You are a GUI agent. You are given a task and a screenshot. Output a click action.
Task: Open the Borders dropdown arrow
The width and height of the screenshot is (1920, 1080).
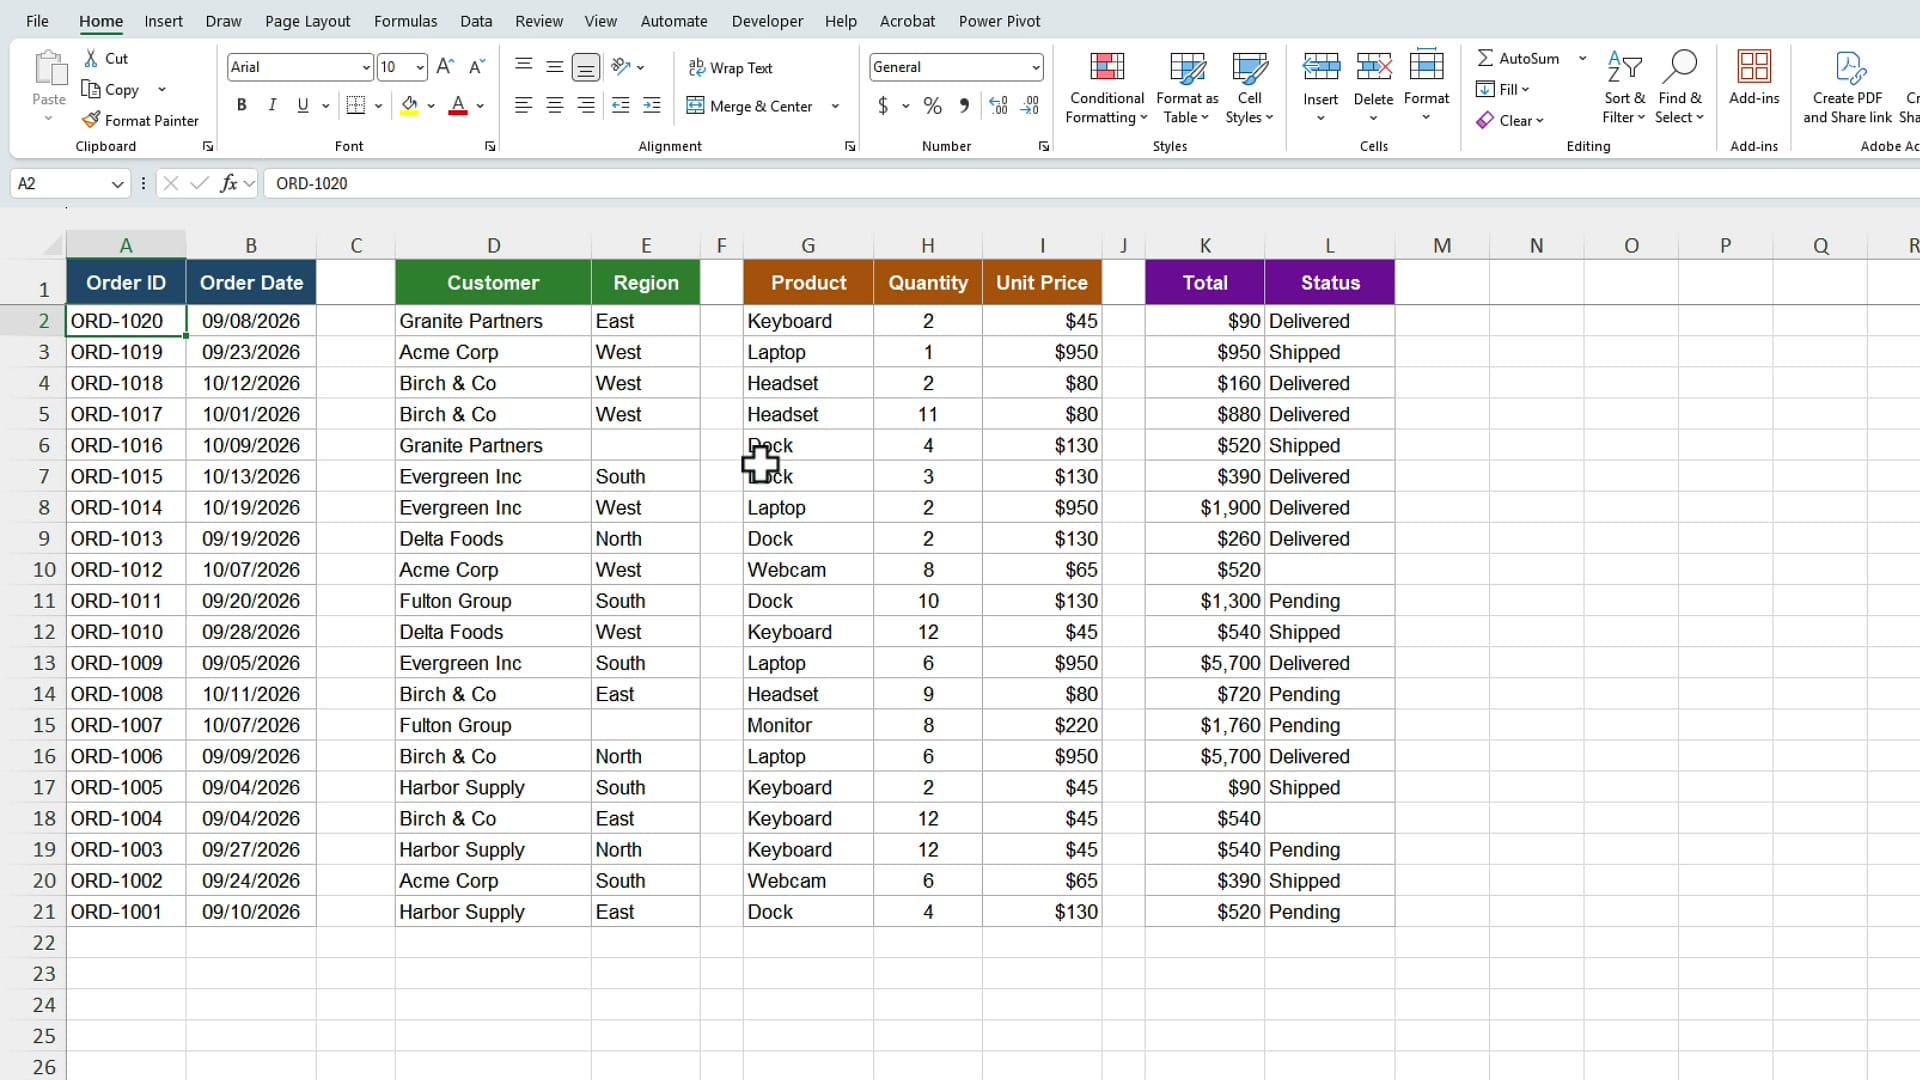[378, 105]
